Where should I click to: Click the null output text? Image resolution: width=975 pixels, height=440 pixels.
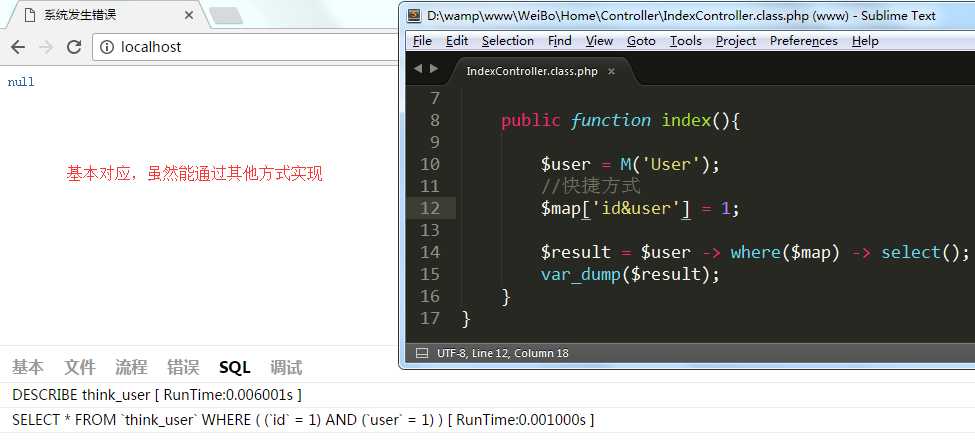click(x=21, y=82)
